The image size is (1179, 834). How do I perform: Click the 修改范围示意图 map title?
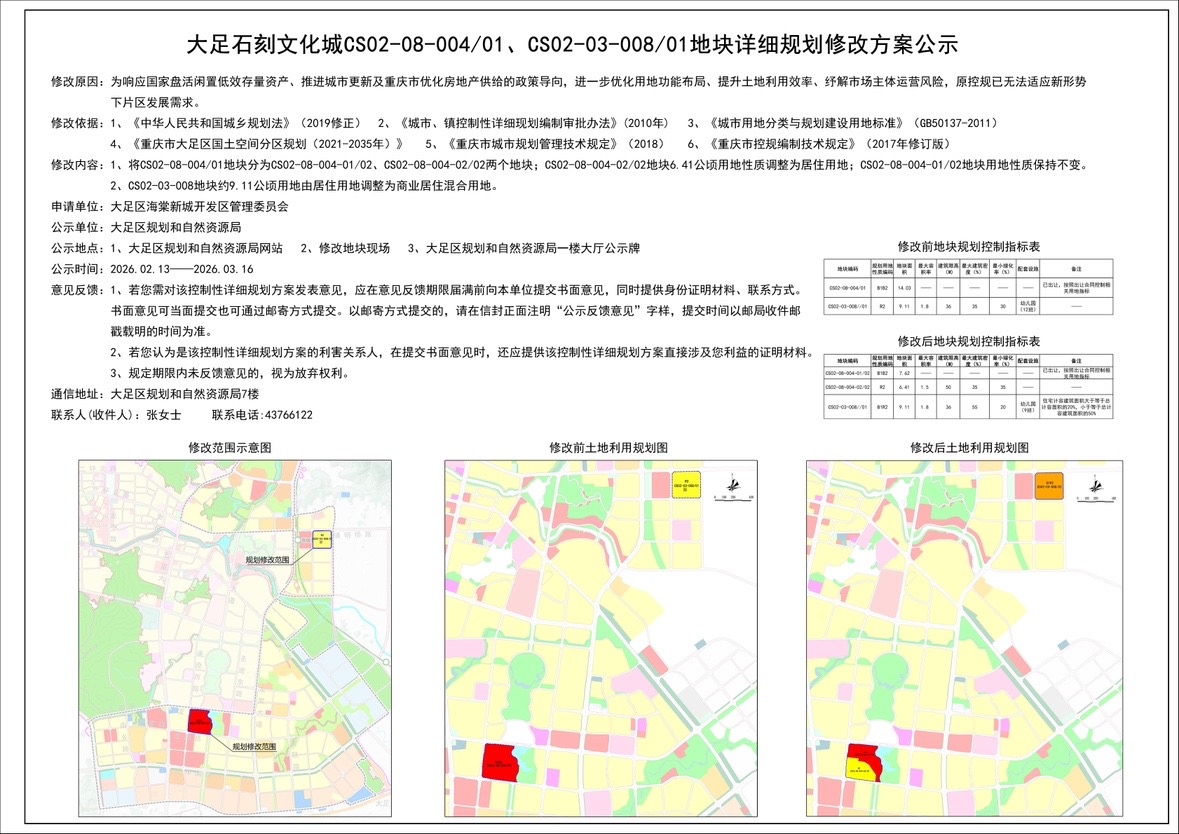pyautogui.click(x=229, y=448)
